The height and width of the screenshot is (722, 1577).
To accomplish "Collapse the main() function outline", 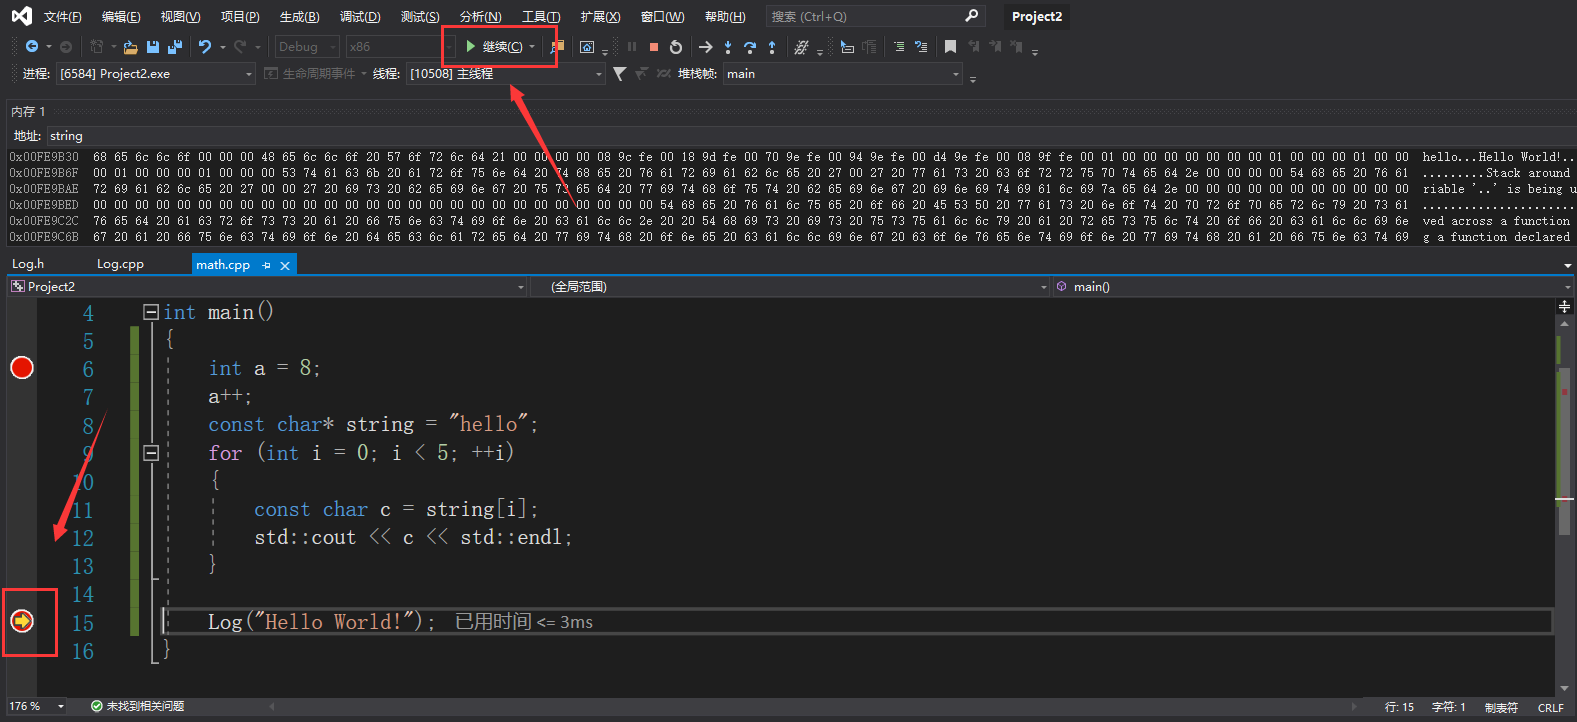I will [x=151, y=312].
